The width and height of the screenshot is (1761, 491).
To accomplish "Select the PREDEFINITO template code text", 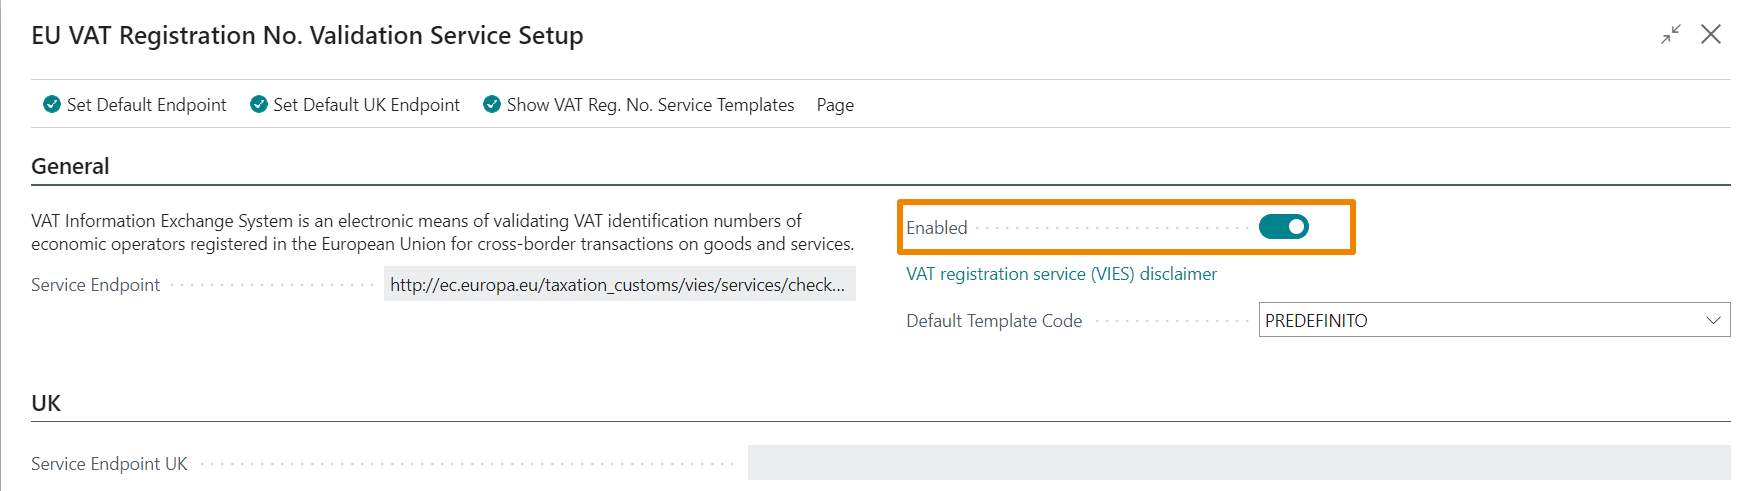I will tap(1316, 321).
